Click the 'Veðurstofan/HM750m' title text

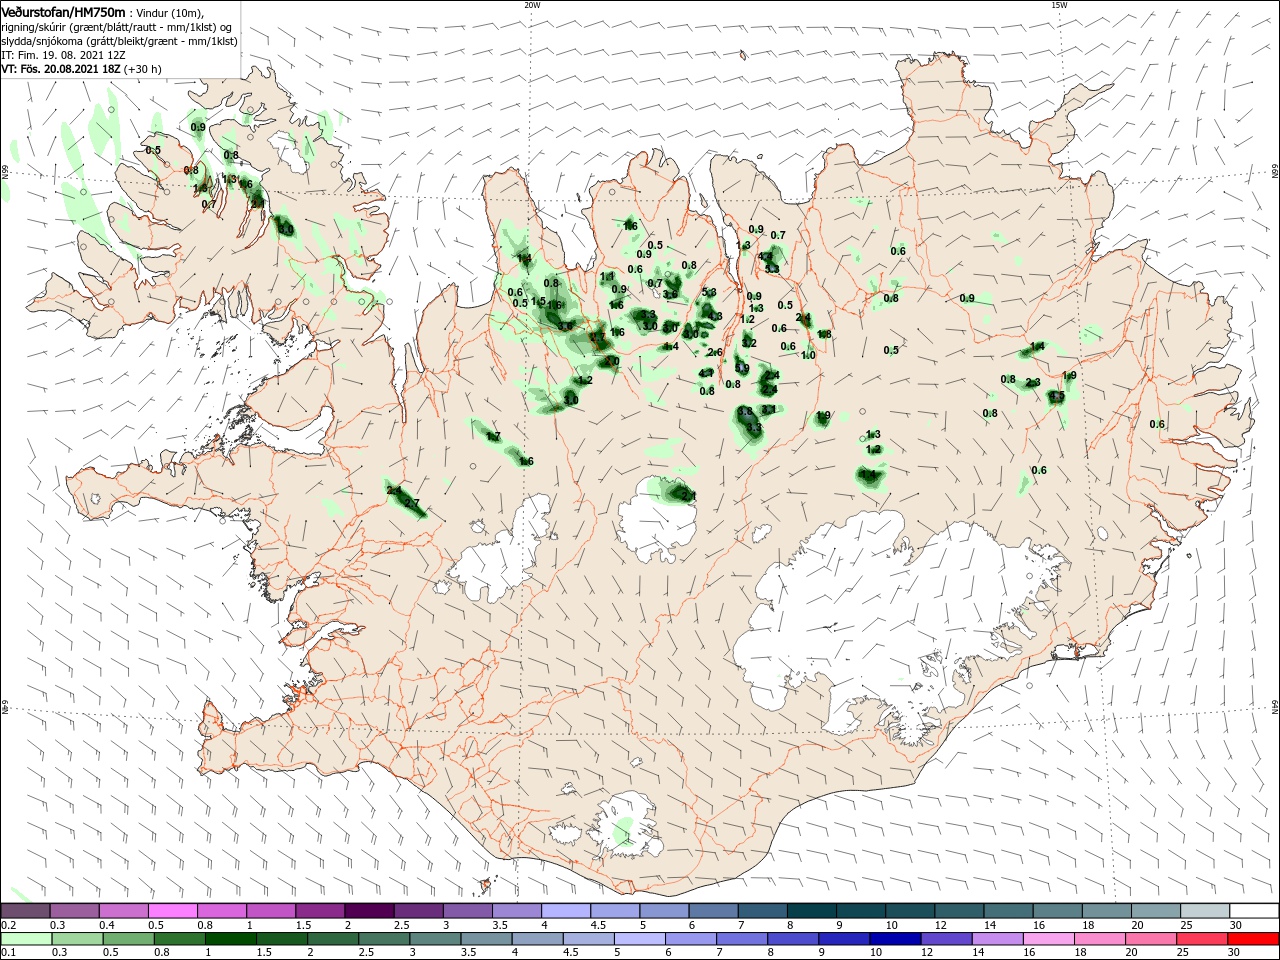pyautogui.click(x=63, y=12)
